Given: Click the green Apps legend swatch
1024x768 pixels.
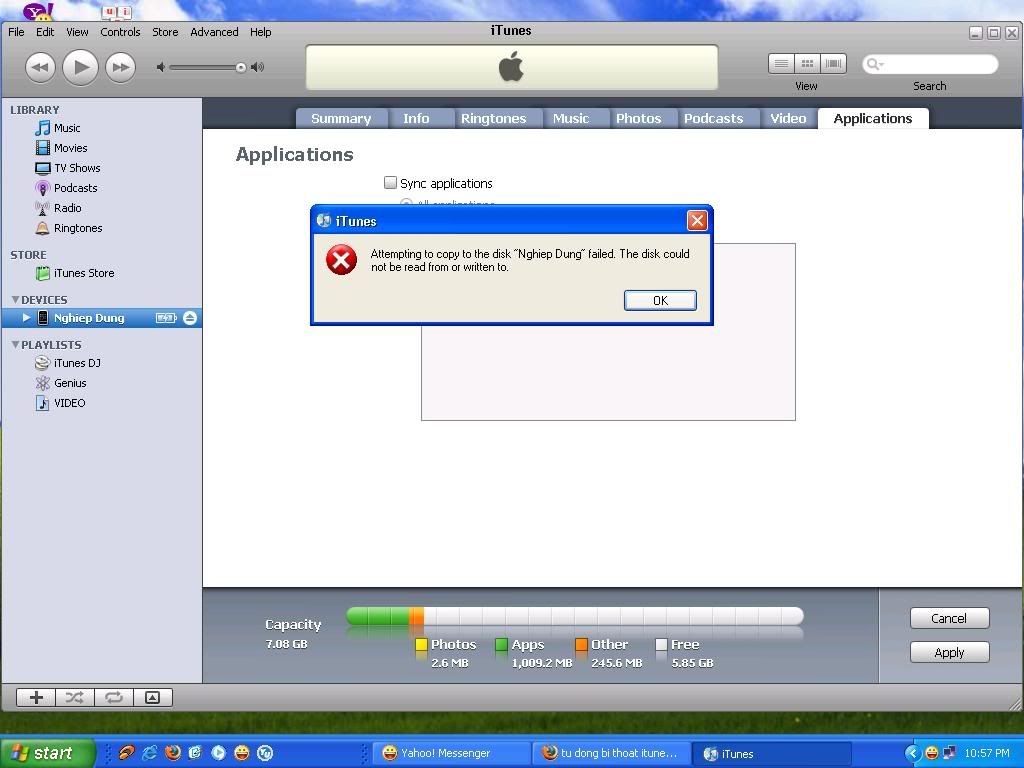Looking at the screenshot, I should [x=502, y=645].
